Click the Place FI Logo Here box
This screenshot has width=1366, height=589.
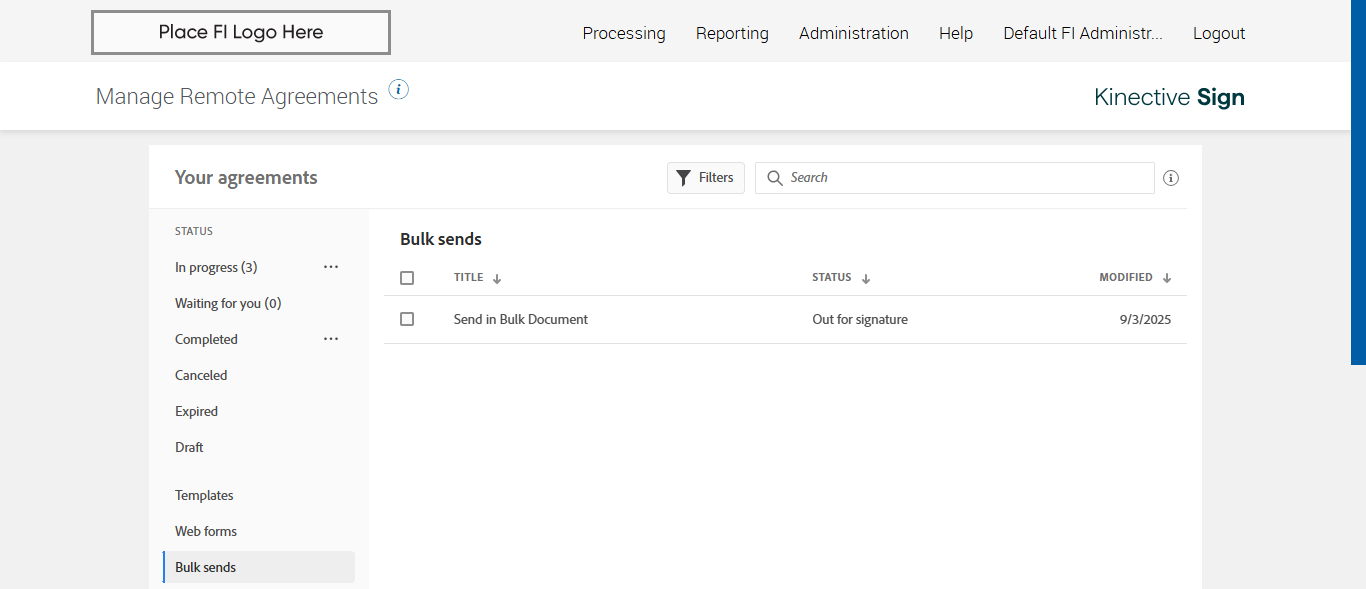click(241, 32)
